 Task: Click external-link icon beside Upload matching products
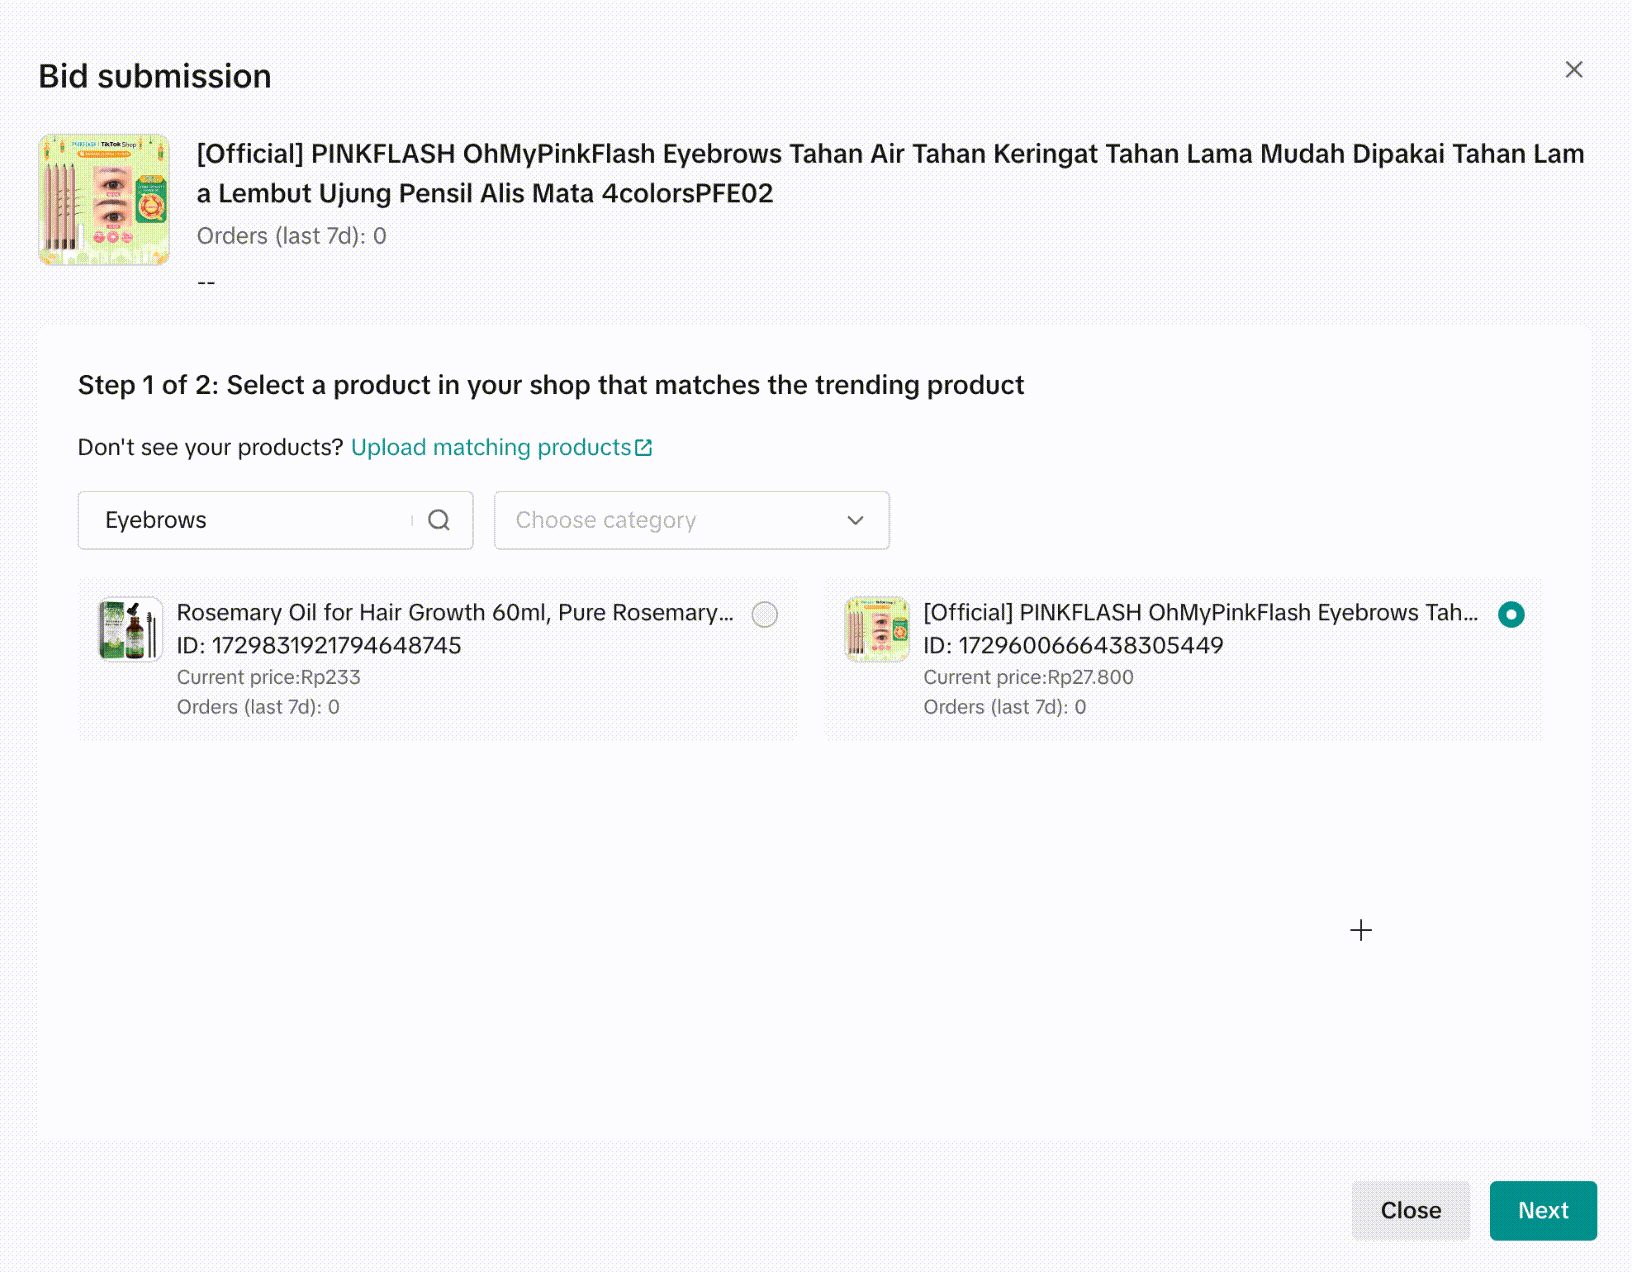[x=644, y=448]
